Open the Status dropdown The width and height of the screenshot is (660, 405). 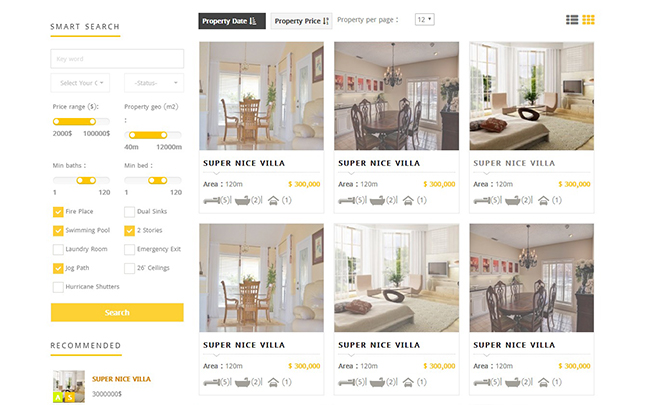pos(154,83)
